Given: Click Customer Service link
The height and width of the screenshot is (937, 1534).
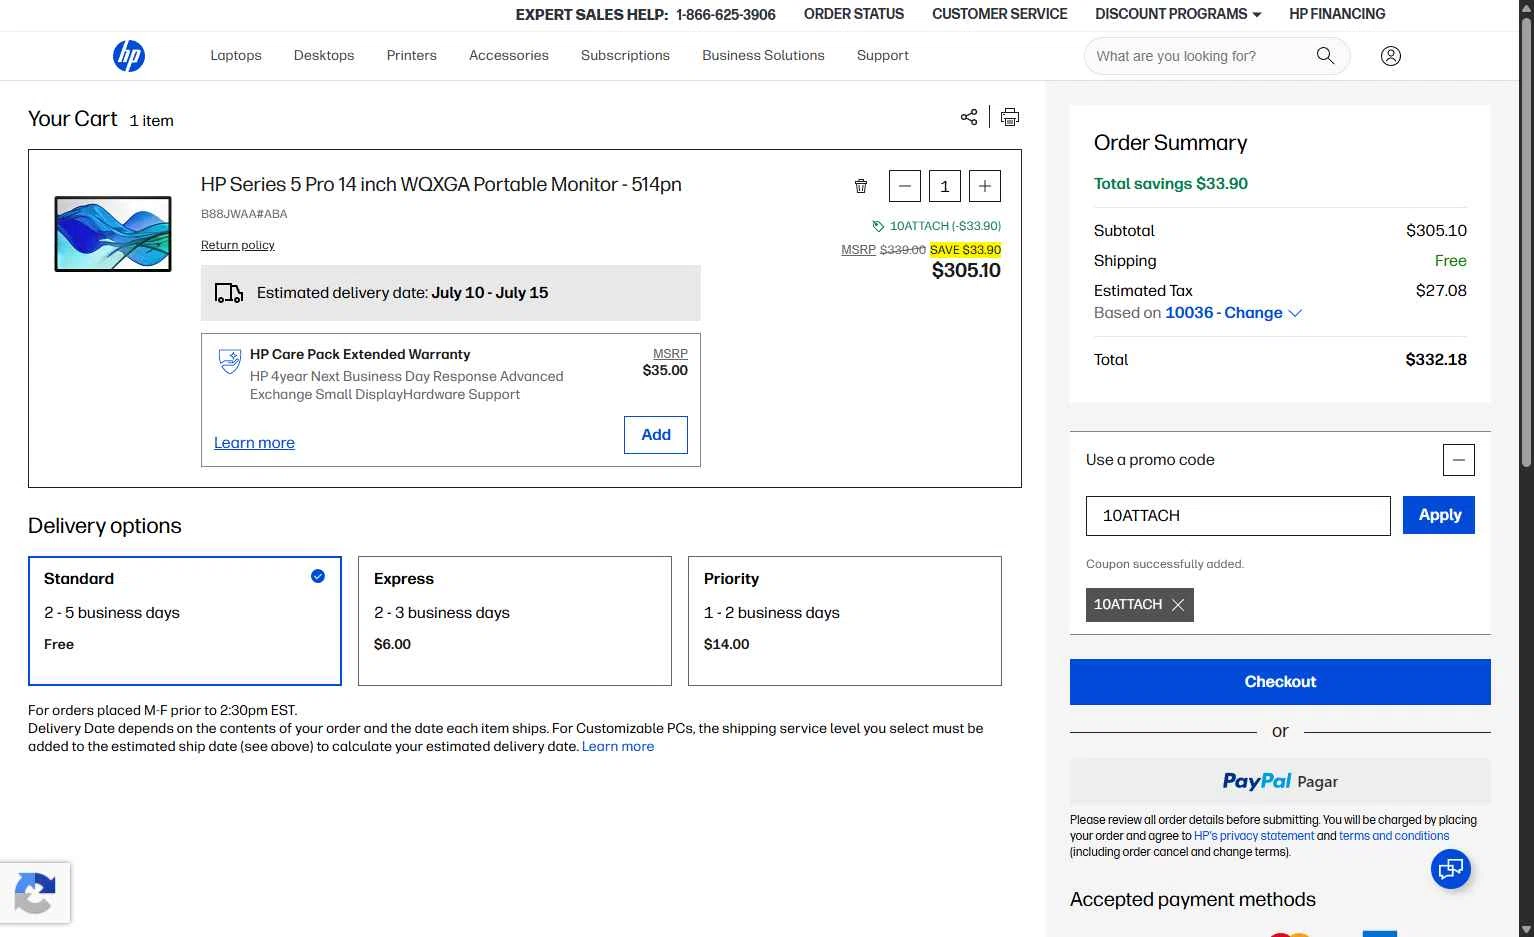Looking at the screenshot, I should 1000,14.
